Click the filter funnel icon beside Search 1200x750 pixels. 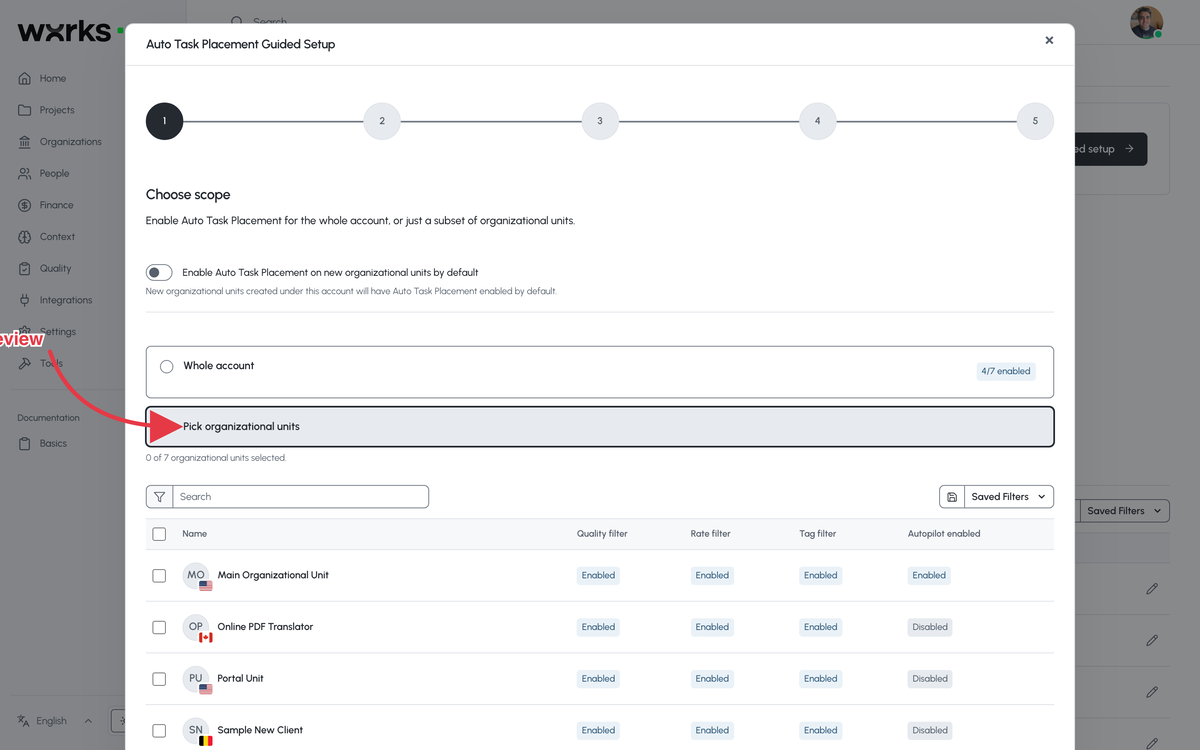[159, 497]
